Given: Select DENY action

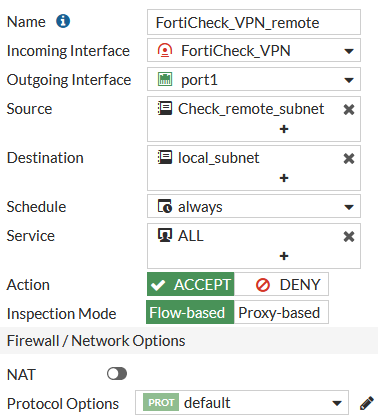Looking at the screenshot, I should coord(281,284).
